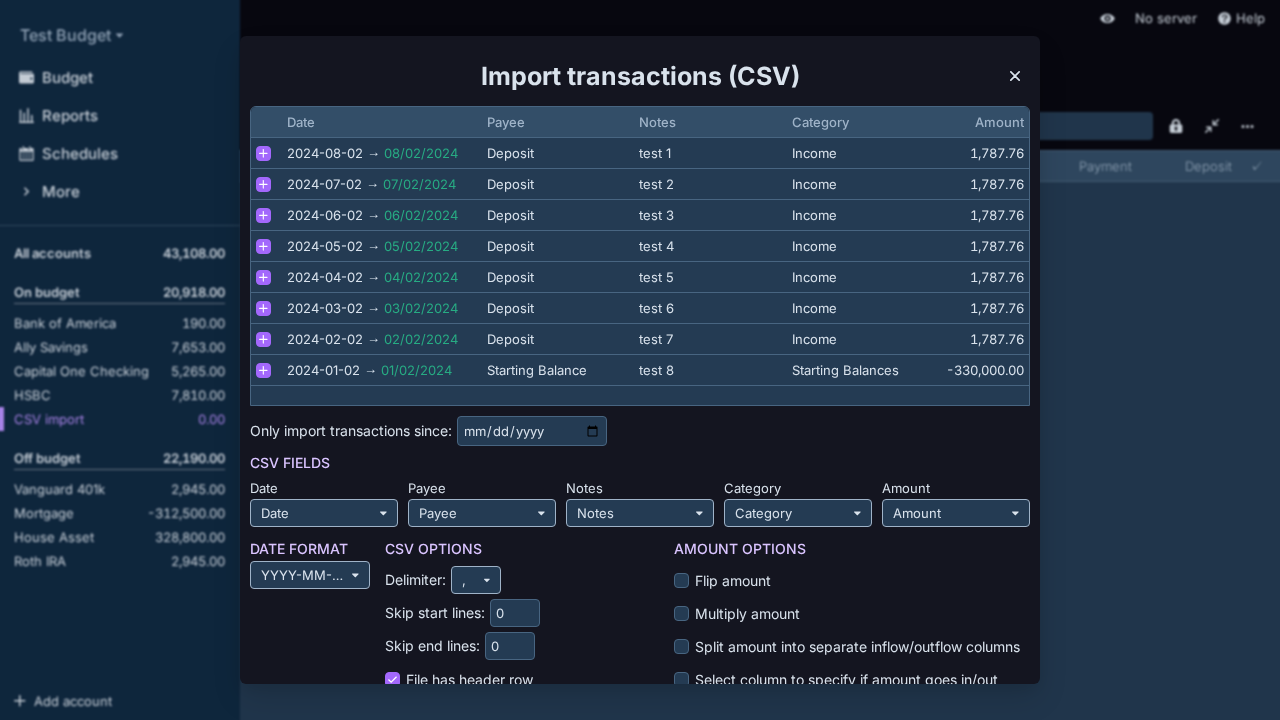Open the Reports page in sidebar
Image resolution: width=1280 pixels, height=720 pixels.
click(x=69, y=116)
